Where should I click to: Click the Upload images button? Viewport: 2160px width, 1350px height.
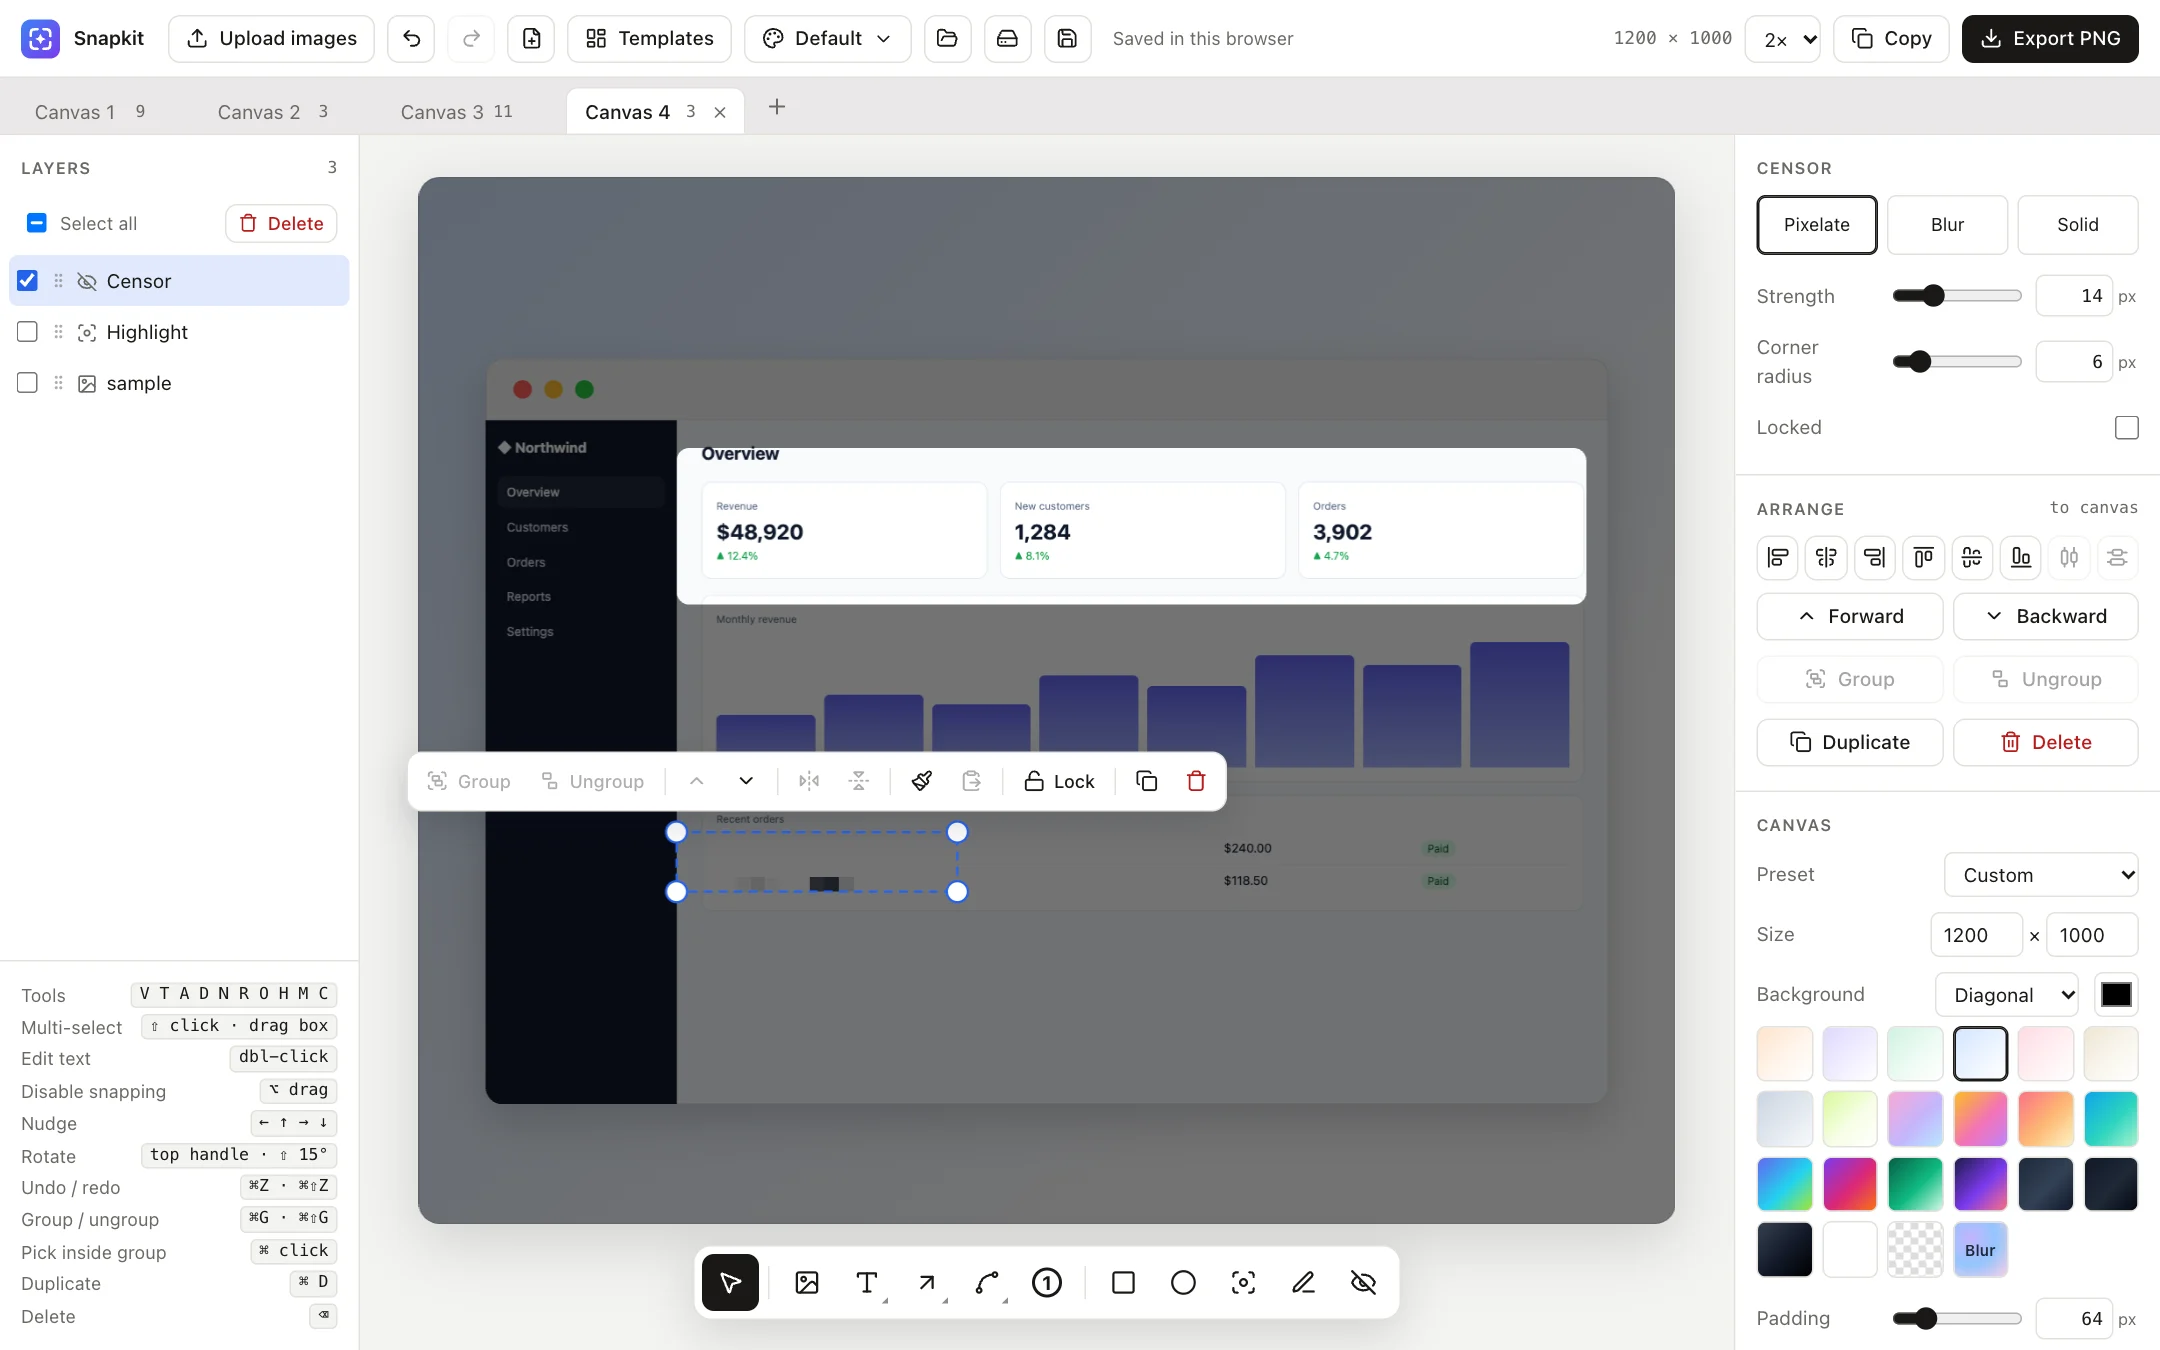(x=271, y=38)
